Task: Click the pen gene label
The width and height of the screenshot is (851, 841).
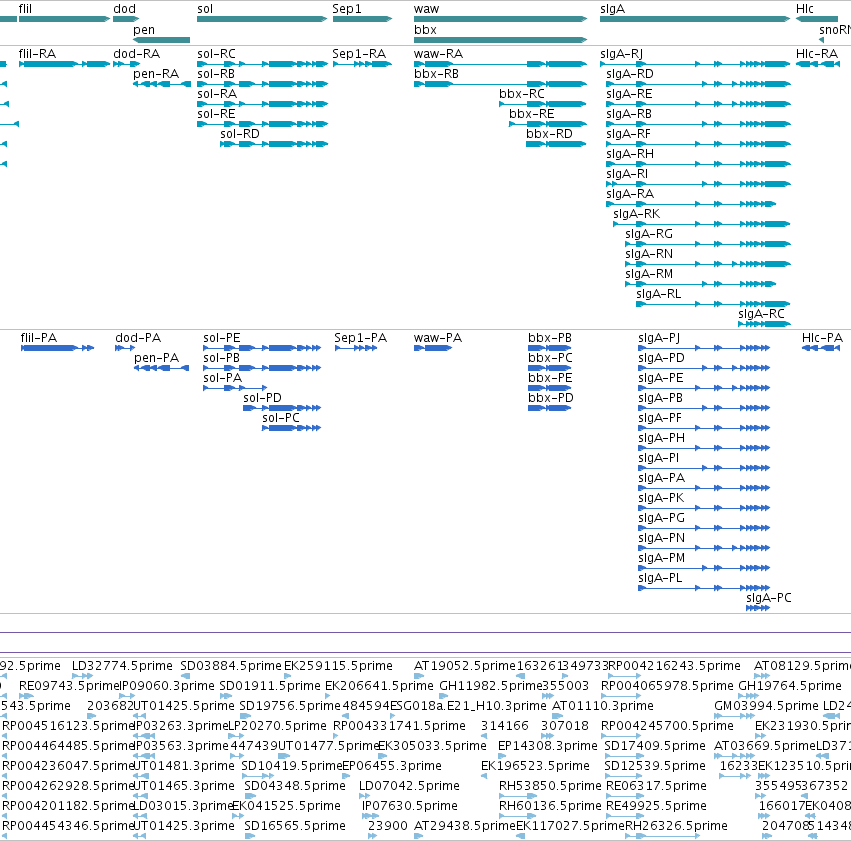Action: pos(144,30)
